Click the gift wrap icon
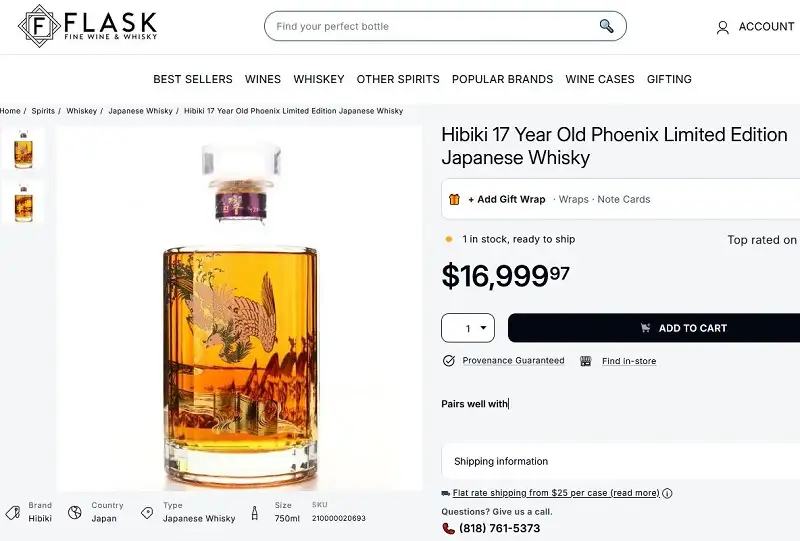The height and width of the screenshot is (541, 800). click(x=455, y=199)
